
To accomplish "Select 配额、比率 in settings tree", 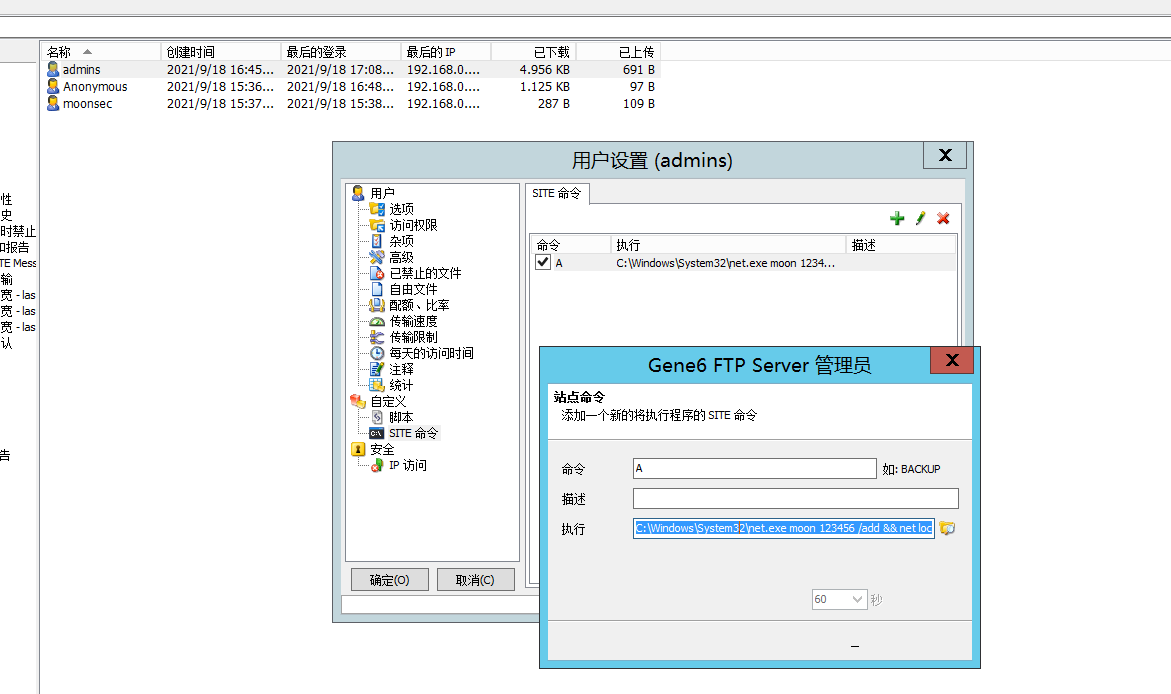I will (419, 305).
